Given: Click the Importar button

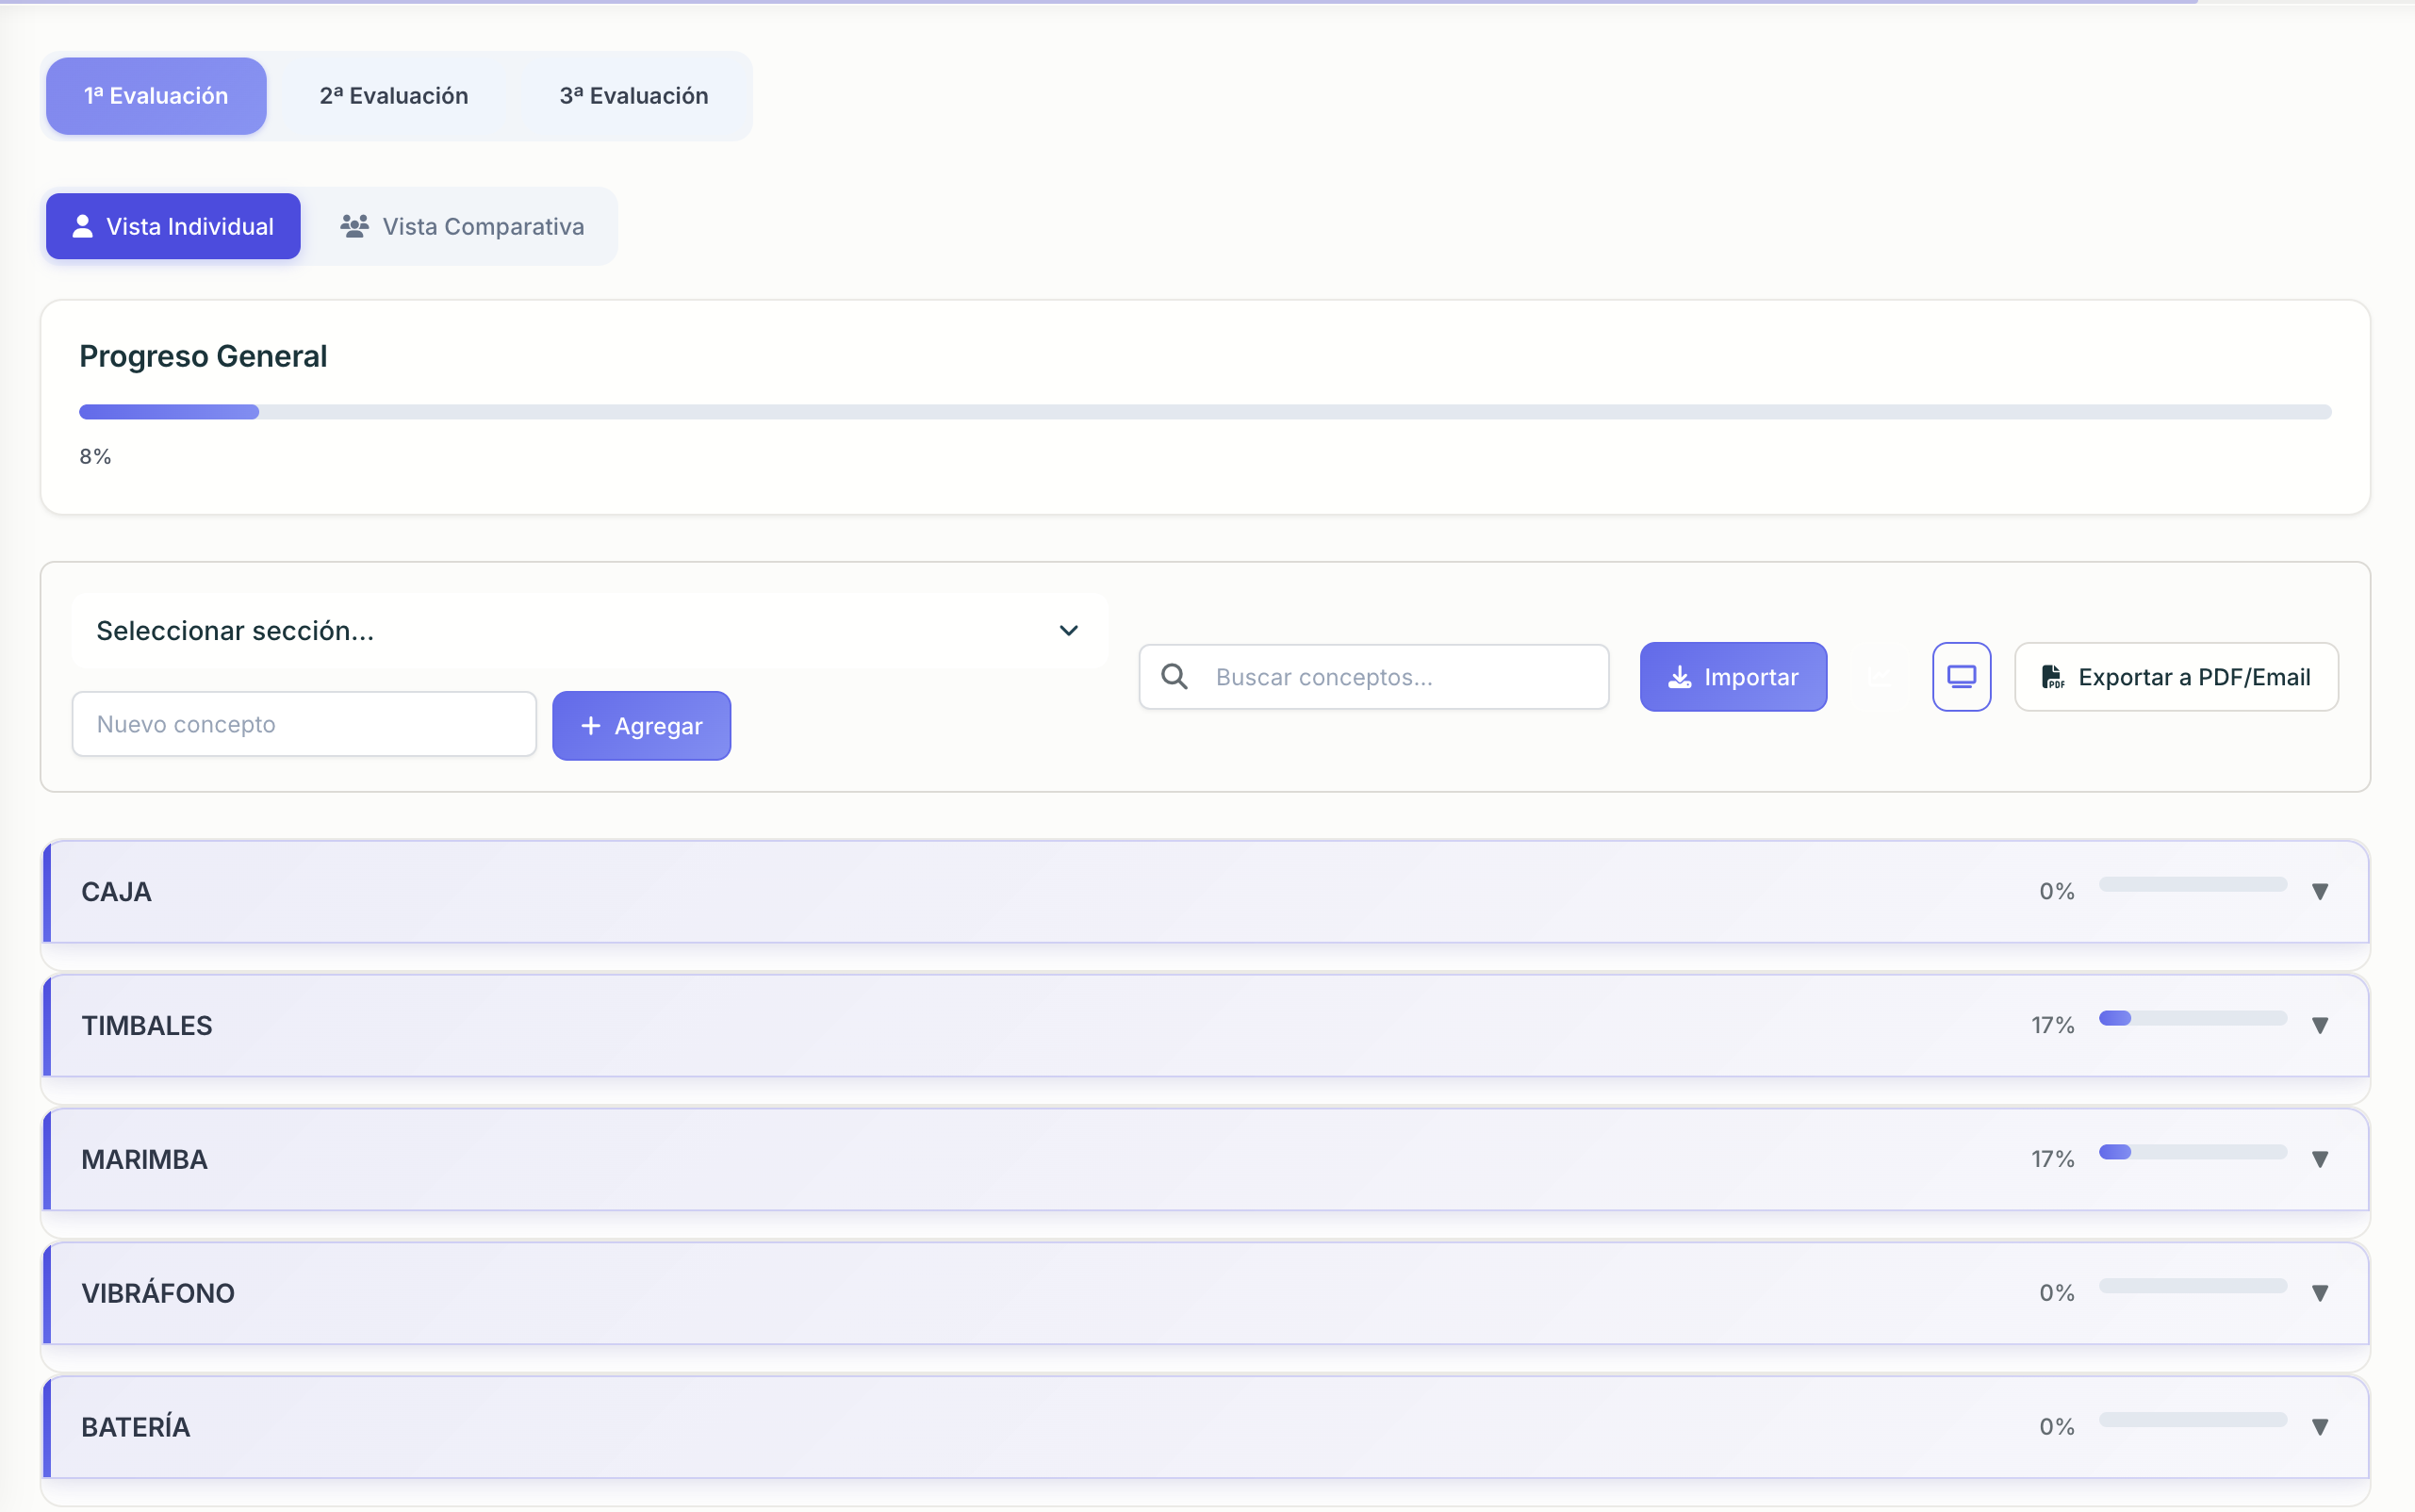Looking at the screenshot, I should point(1733,676).
